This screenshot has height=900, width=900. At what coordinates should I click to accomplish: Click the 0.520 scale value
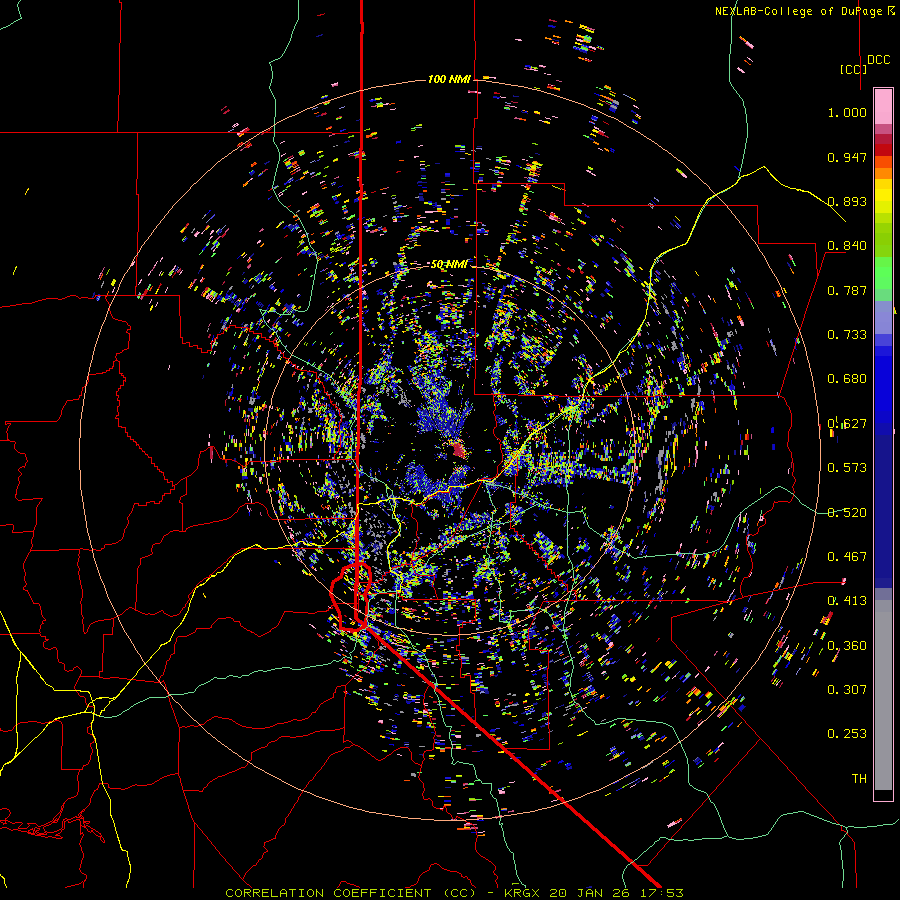(x=847, y=513)
